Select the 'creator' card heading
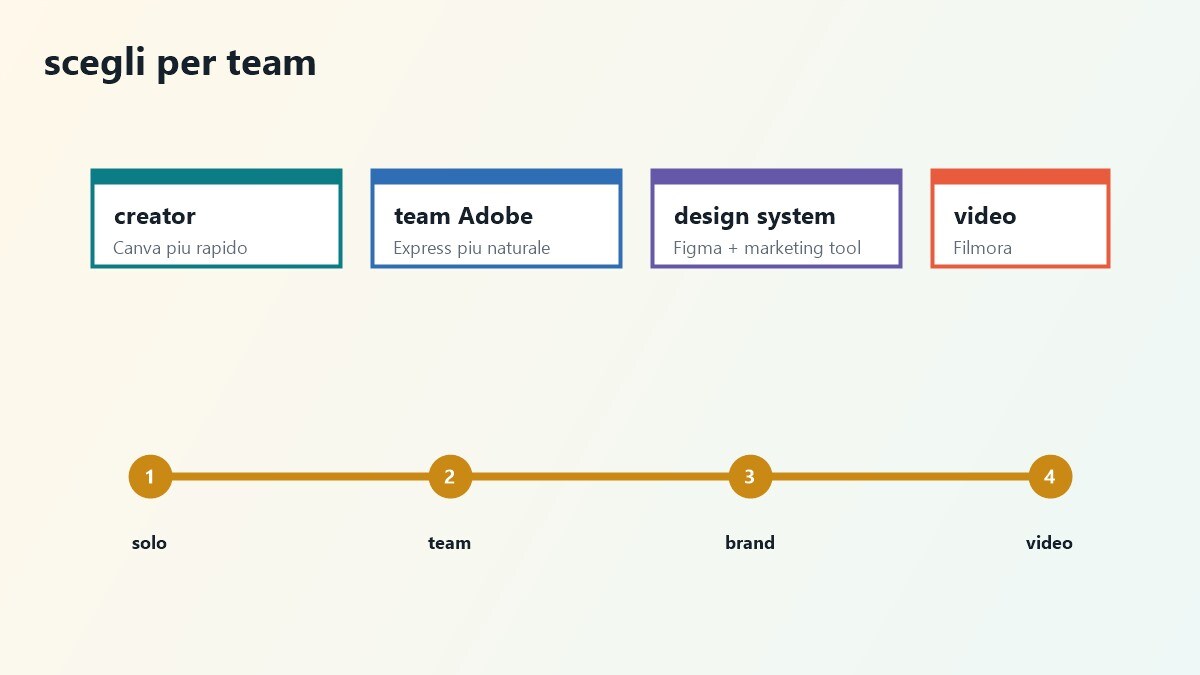 coord(155,216)
